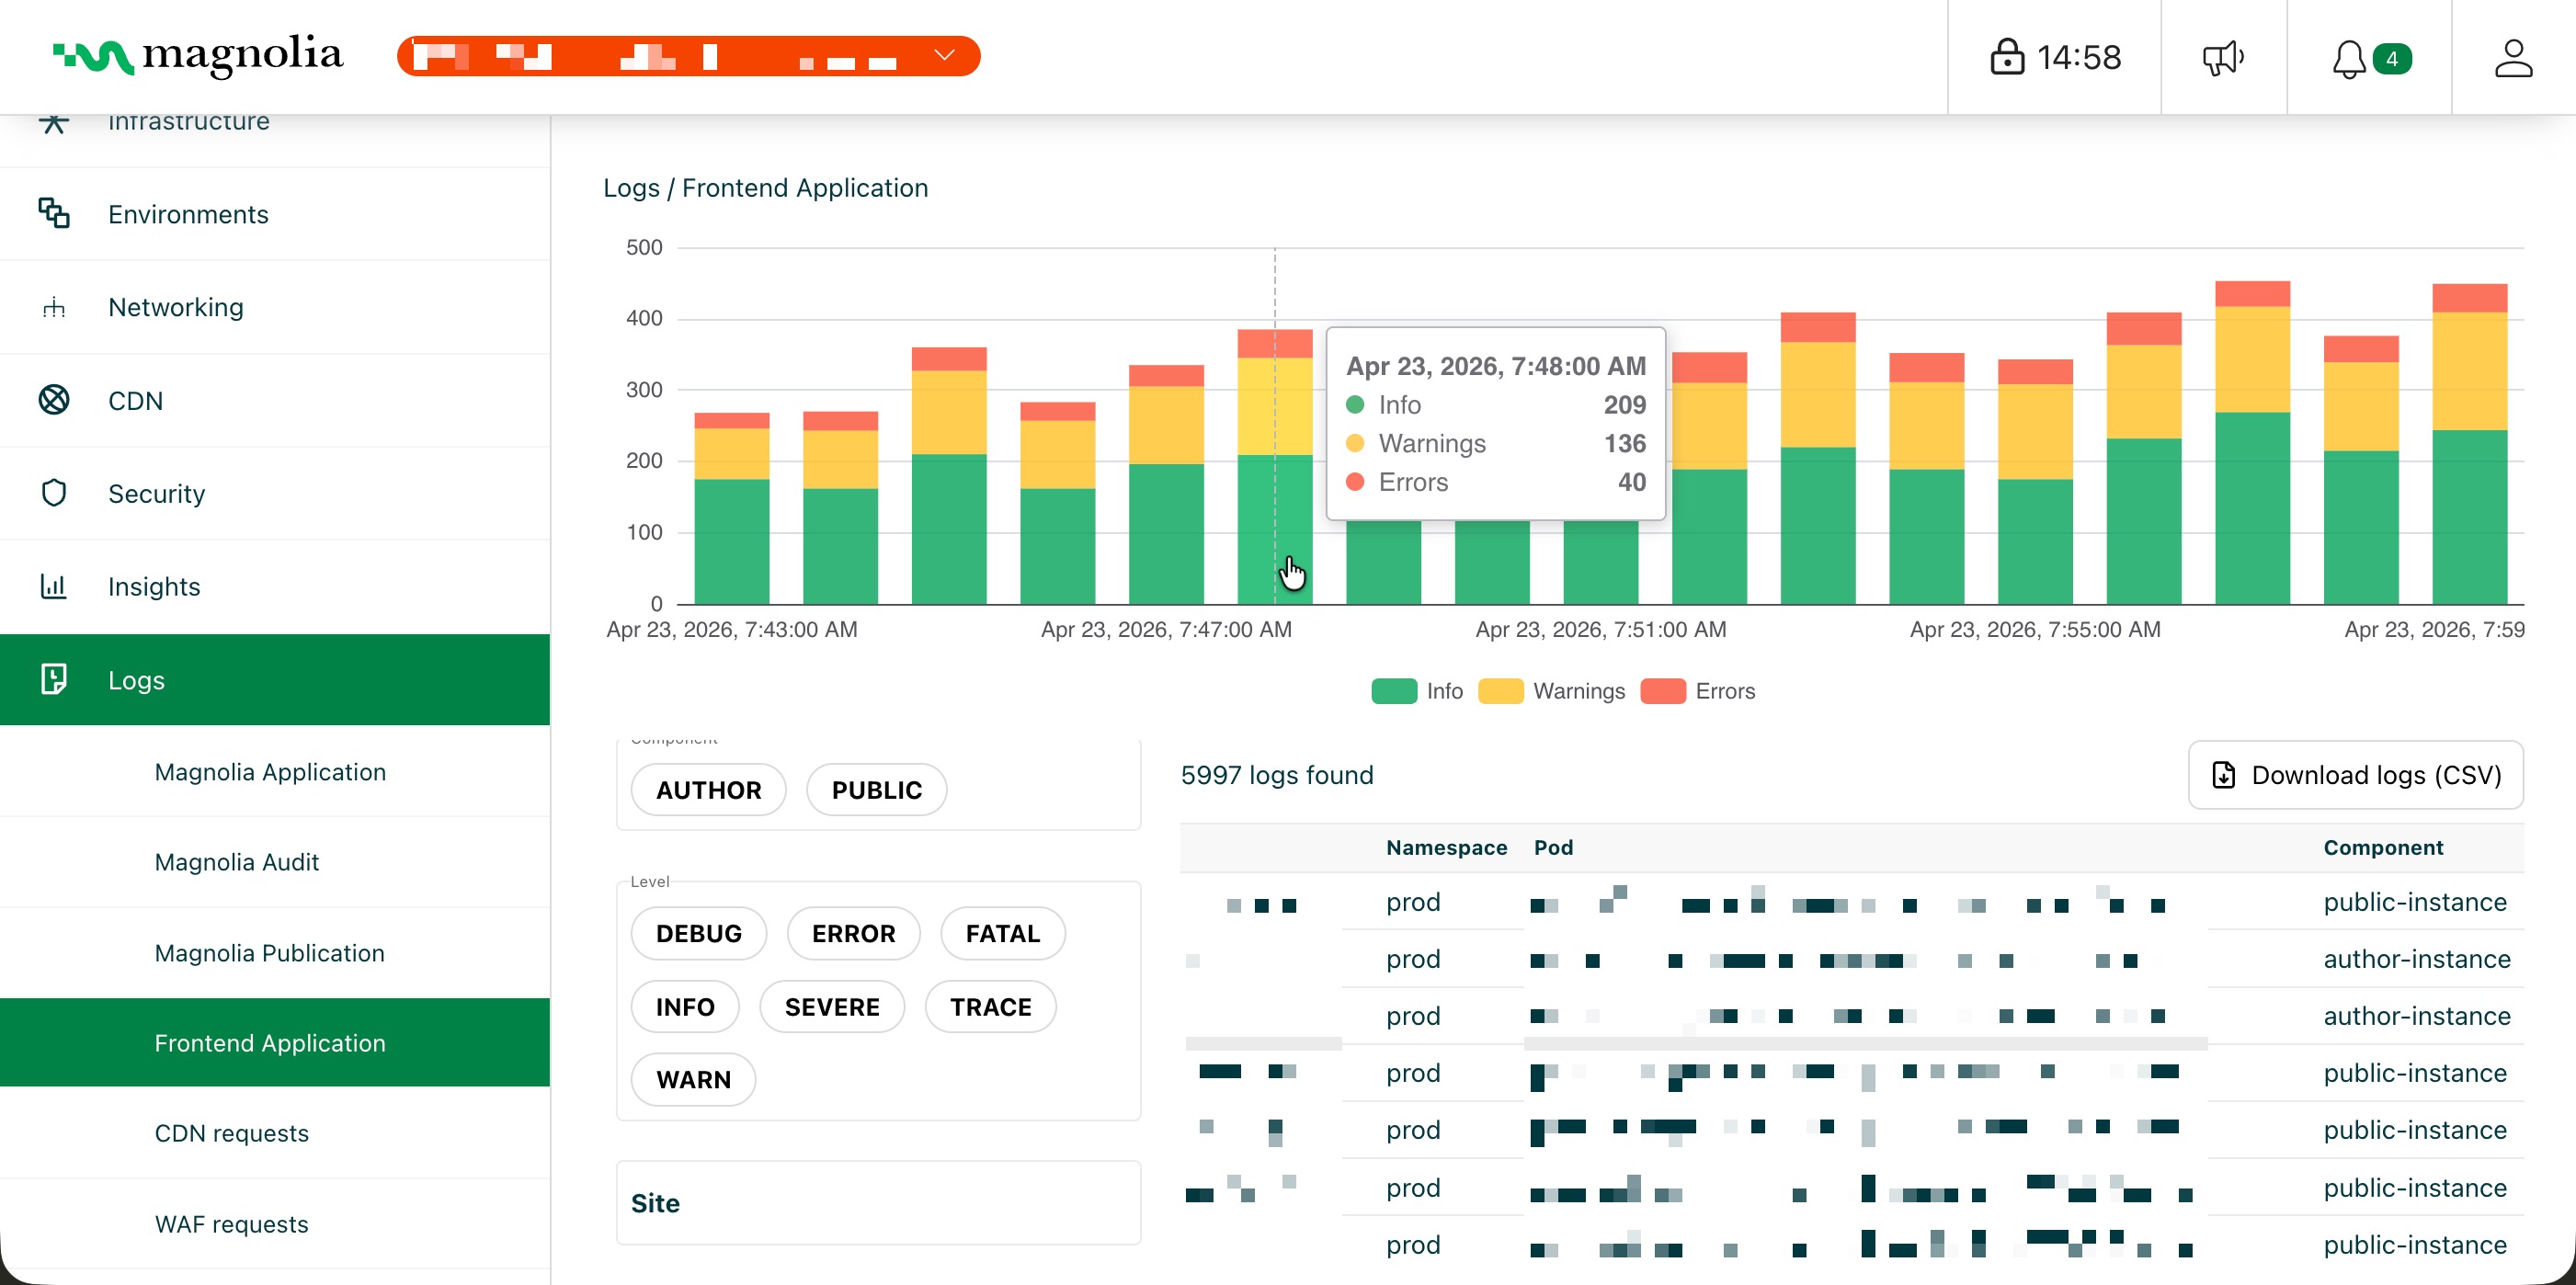
Task: Click the notification count badge 4
Action: [2391, 59]
